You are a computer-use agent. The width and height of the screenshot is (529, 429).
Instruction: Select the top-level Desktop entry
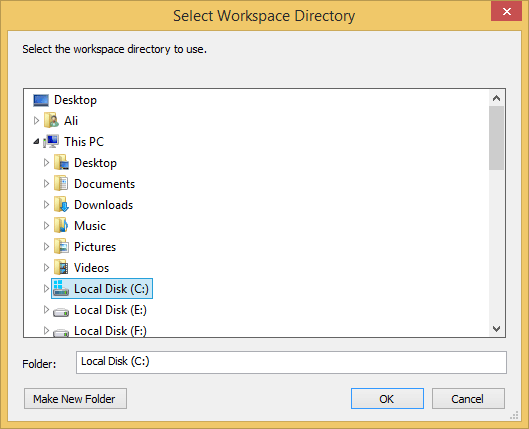coord(75,100)
